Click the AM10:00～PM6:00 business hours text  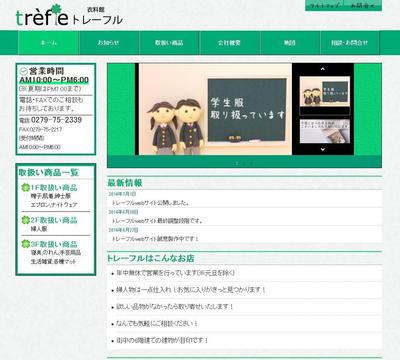54,80
